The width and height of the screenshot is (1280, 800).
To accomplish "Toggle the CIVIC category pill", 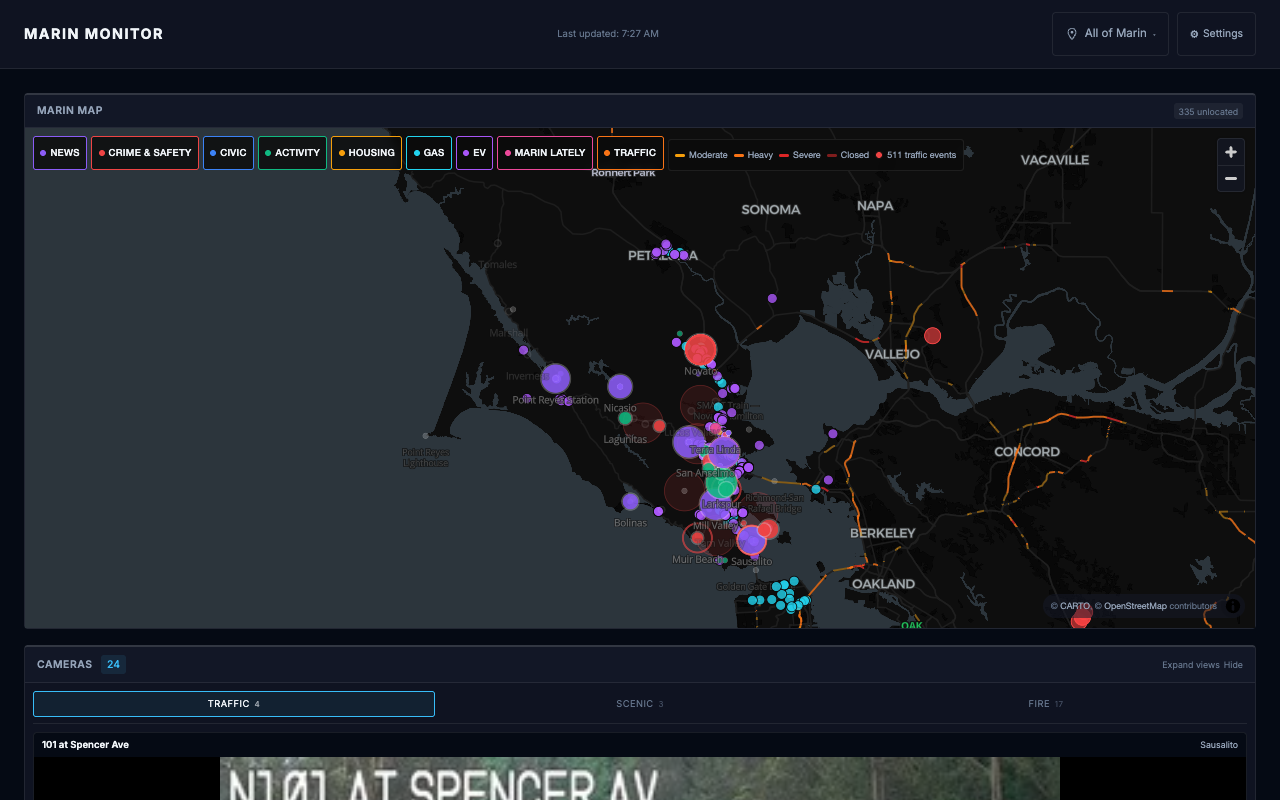I will pyautogui.click(x=228, y=152).
